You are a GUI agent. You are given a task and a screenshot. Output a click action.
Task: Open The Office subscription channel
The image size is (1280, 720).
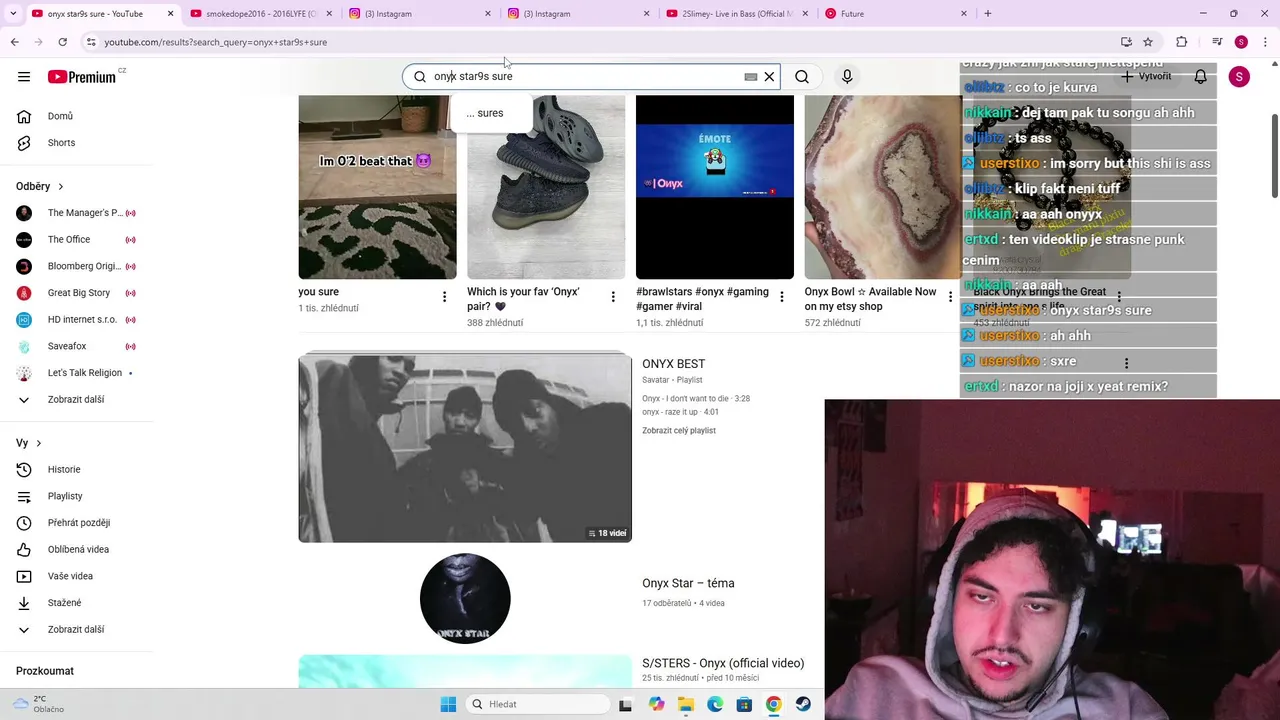(75, 240)
